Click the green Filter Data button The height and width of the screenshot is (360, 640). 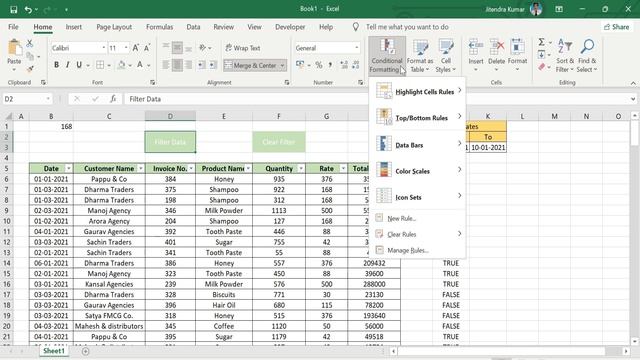pos(170,142)
